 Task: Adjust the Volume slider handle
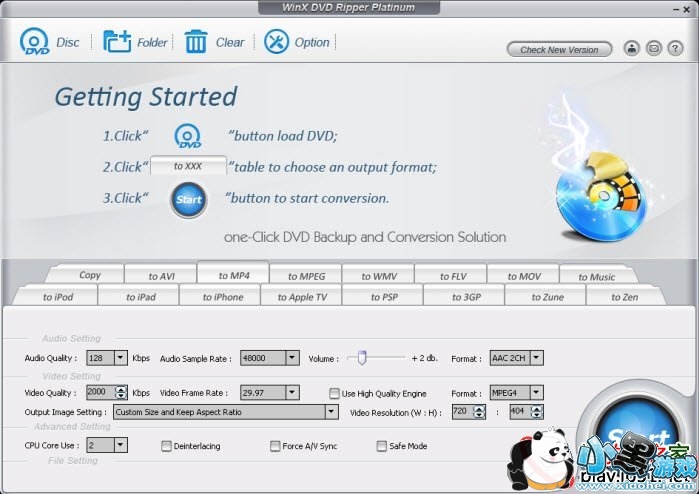coord(362,357)
